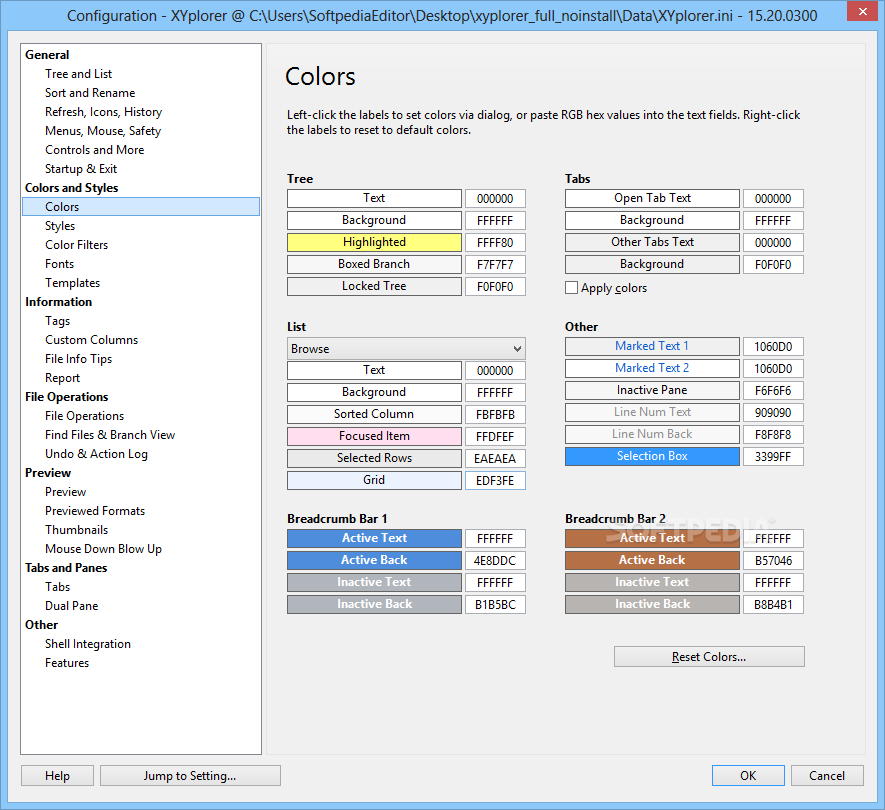Image resolution: width=885 pixels, height=810 pixels.
Task: Edit Breadcrumb Bar 2 Inactive Back hex B8B4B1
Action: tap(773, 605)
